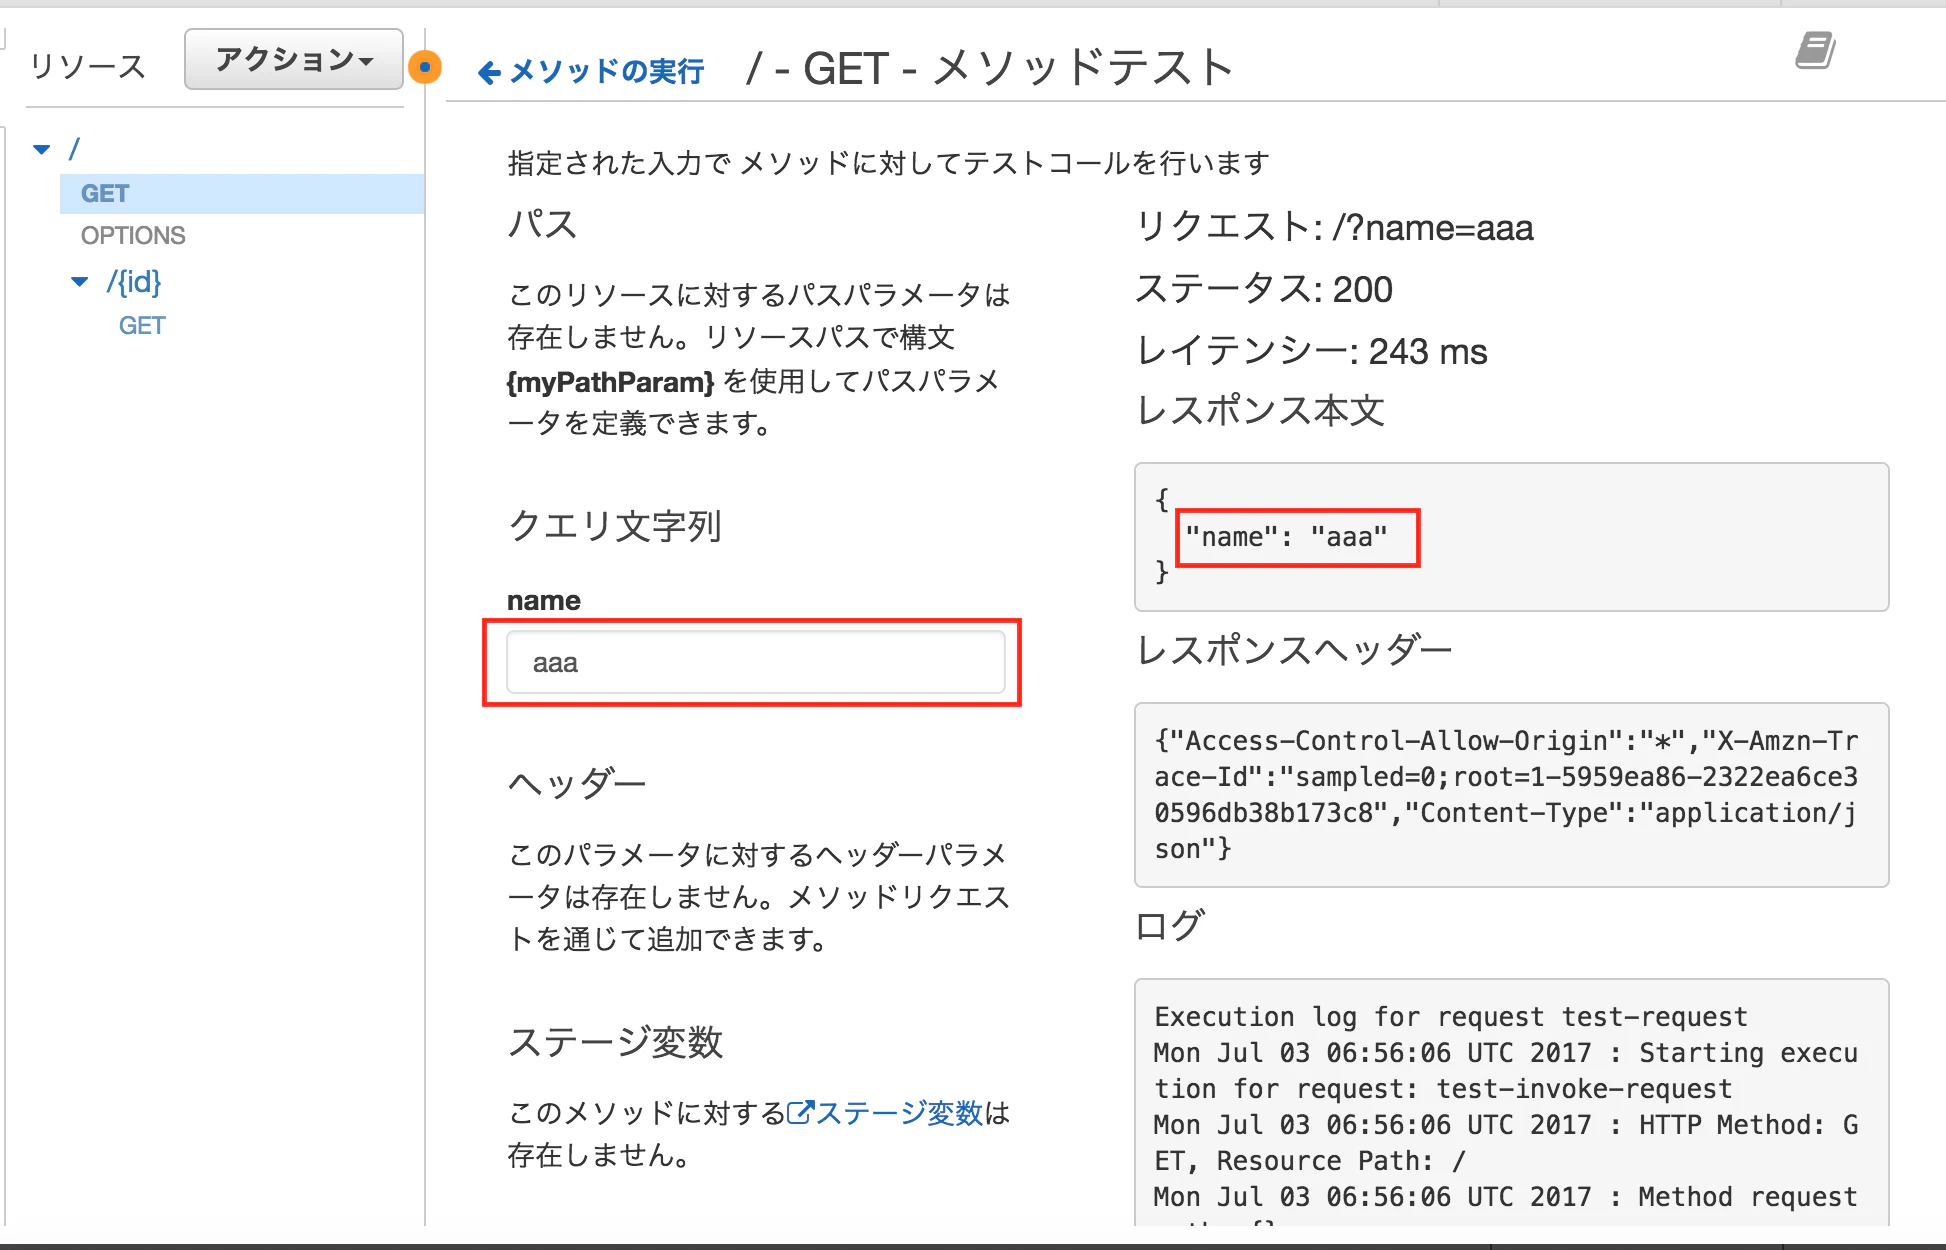Viewport: 1946px width, 1250px height.
Task: Select the root / resource
Action: click(x=74, y=149)
